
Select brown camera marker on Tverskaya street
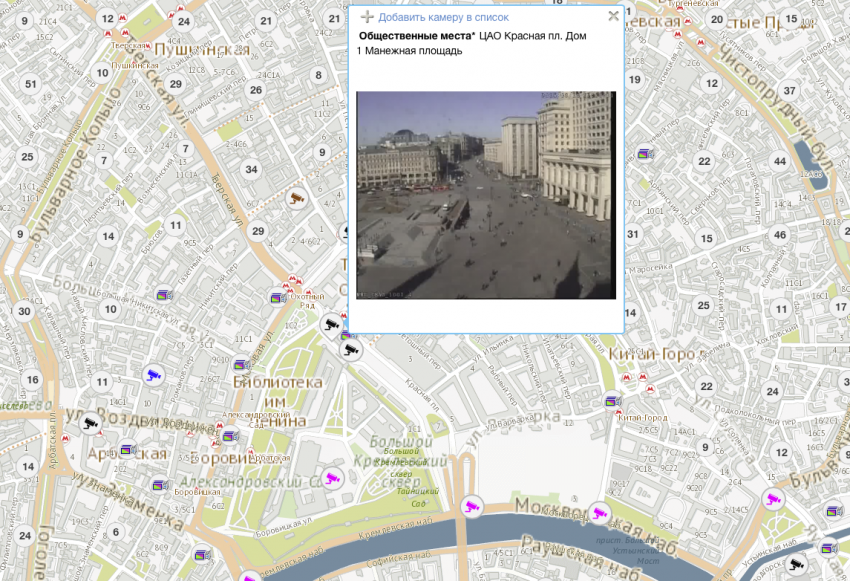(x=296, y=198)
